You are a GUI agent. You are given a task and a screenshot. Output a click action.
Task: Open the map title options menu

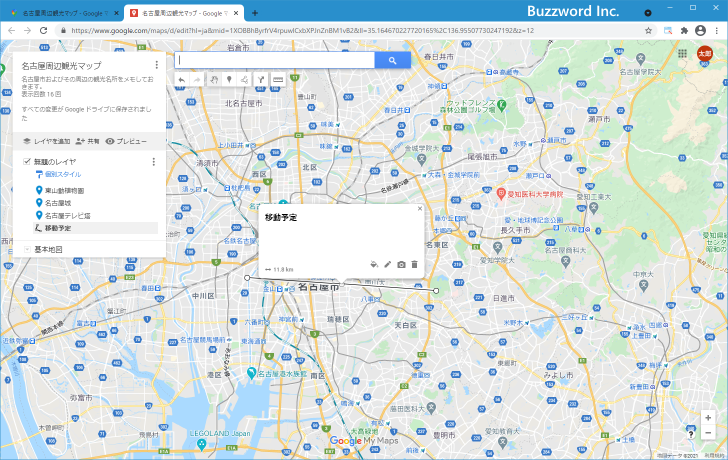156,65
